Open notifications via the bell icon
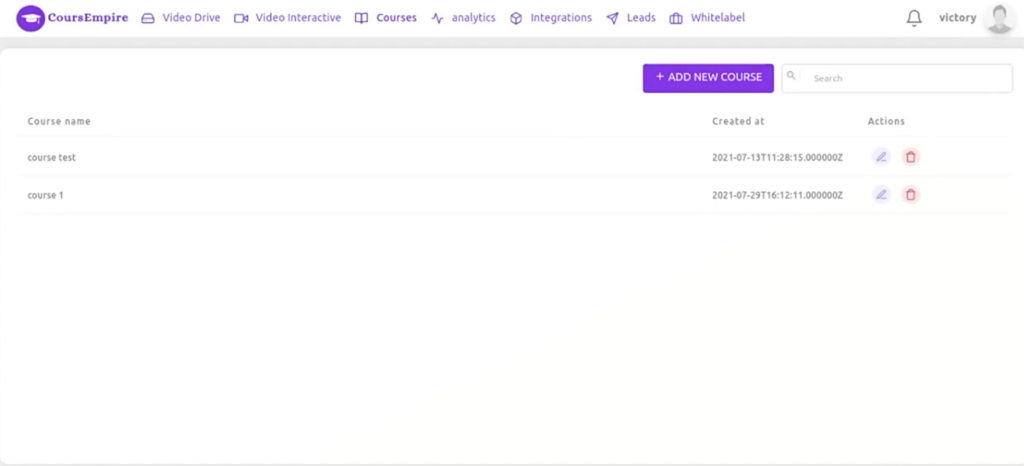 tap(914, 18)
